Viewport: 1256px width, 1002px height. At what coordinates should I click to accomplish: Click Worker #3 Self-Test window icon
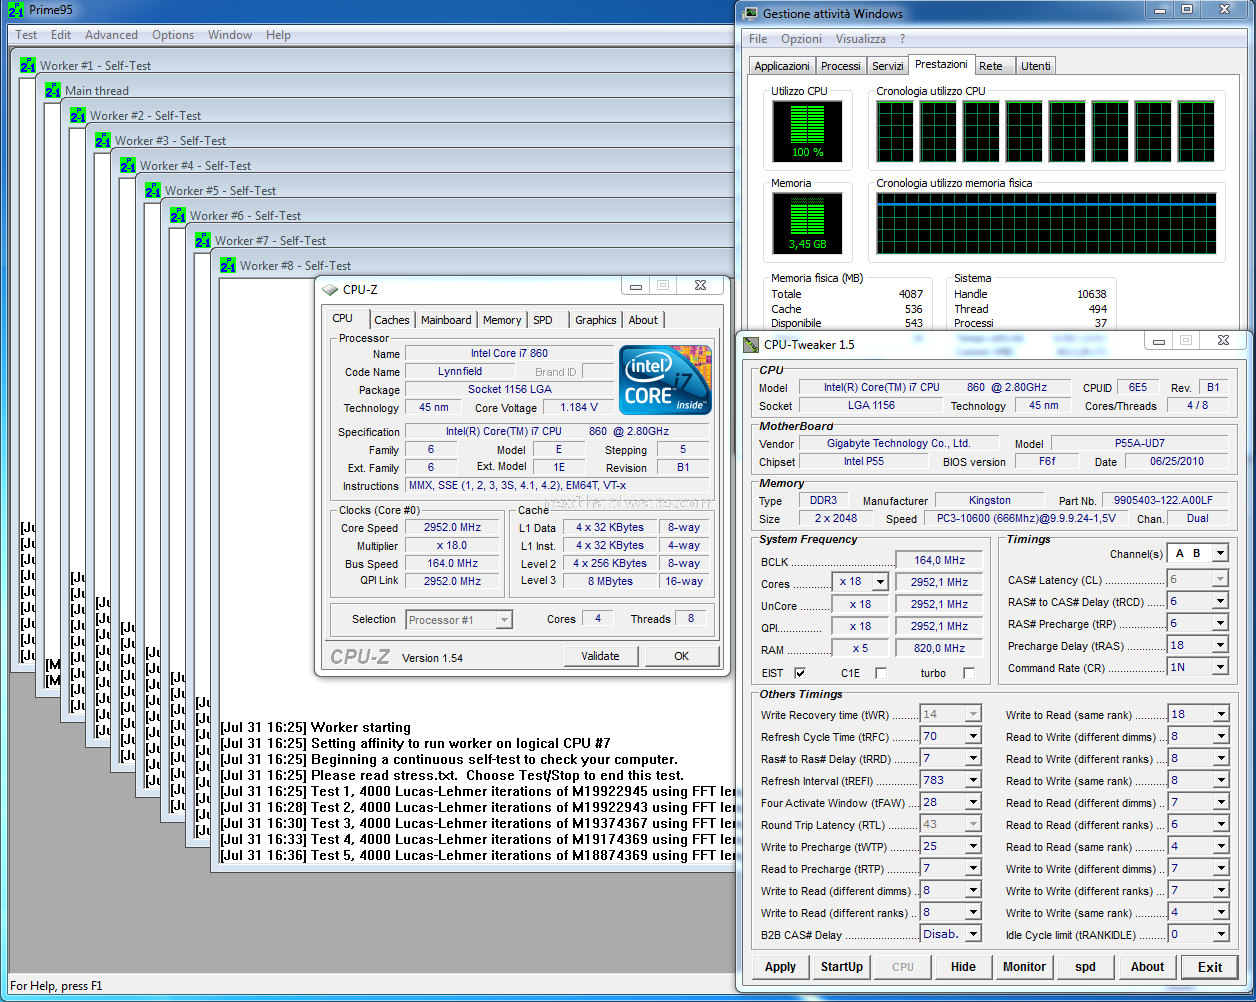(x=103, y=140)
